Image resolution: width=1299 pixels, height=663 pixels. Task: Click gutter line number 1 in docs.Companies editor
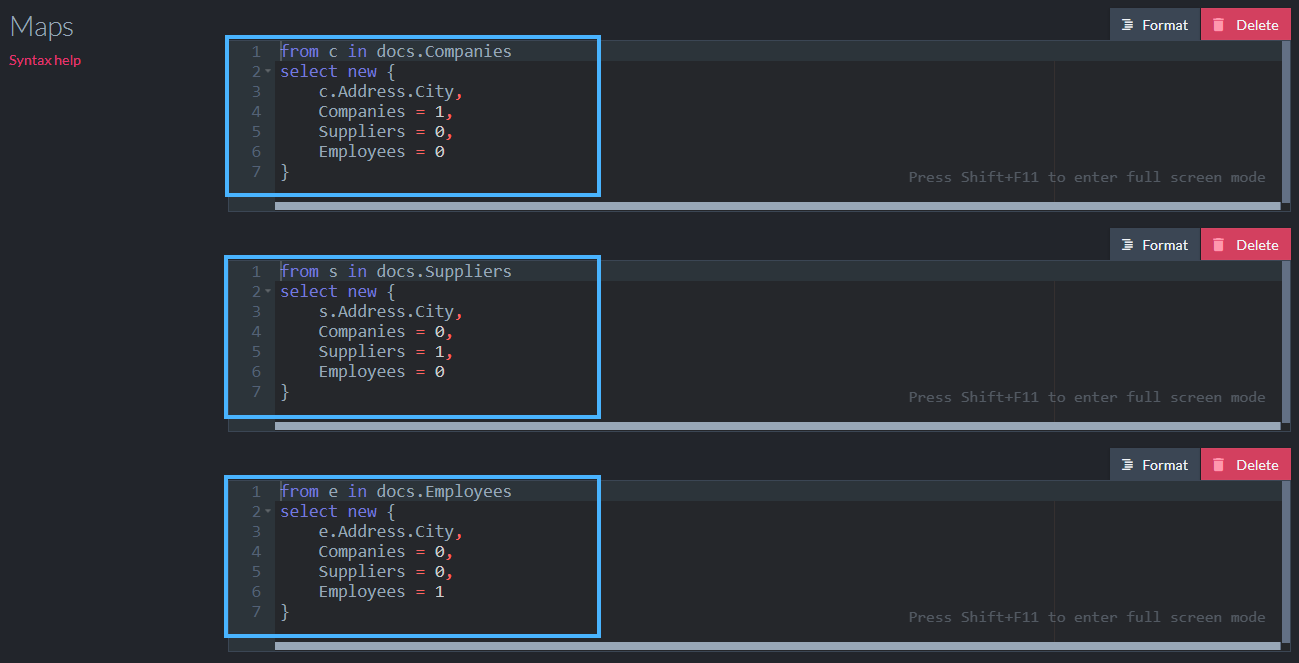pyautogui.click(x=256, y=51)
